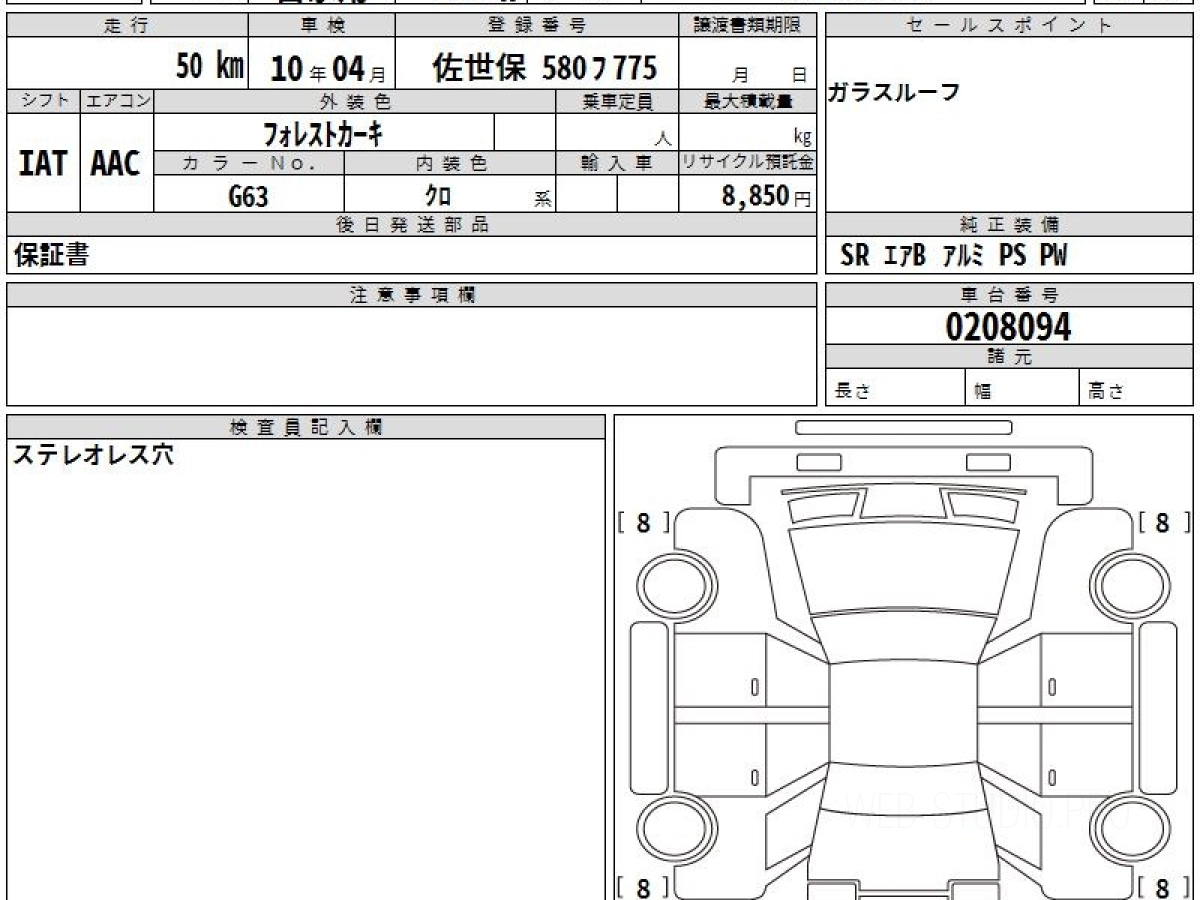Click the windshield in the car diagram

coord(904,570)
